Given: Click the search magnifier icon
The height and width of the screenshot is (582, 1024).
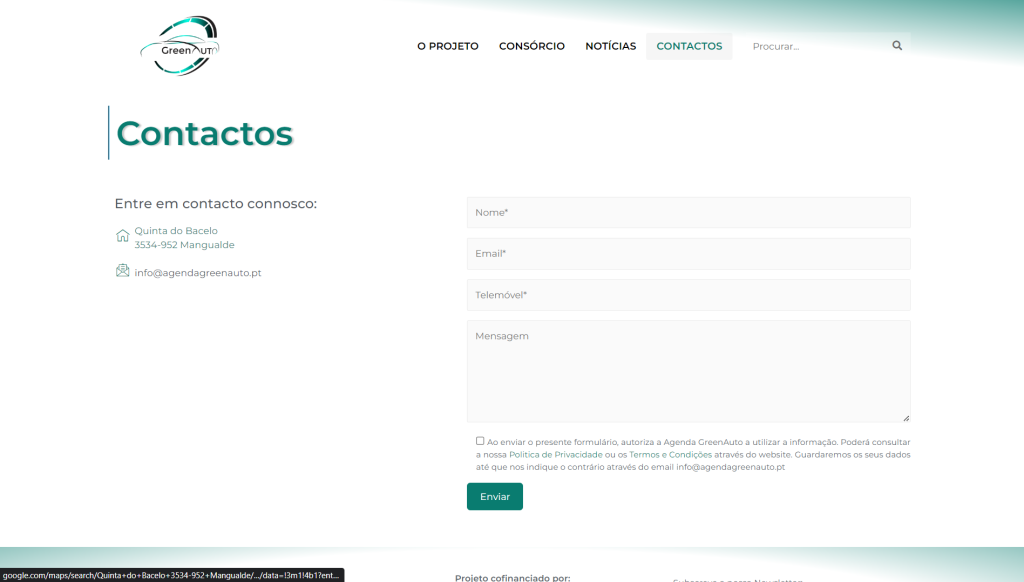Looking at the screenshot, I should (x=897, y=46).
